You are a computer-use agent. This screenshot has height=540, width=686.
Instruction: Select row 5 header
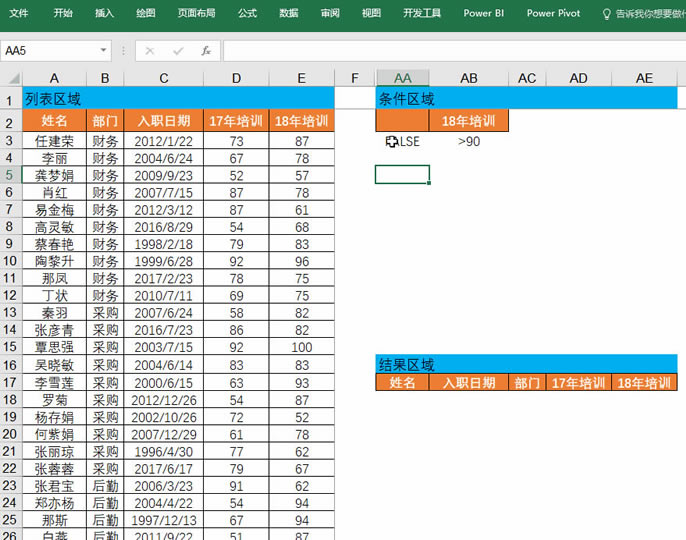(x=10, y=175)
